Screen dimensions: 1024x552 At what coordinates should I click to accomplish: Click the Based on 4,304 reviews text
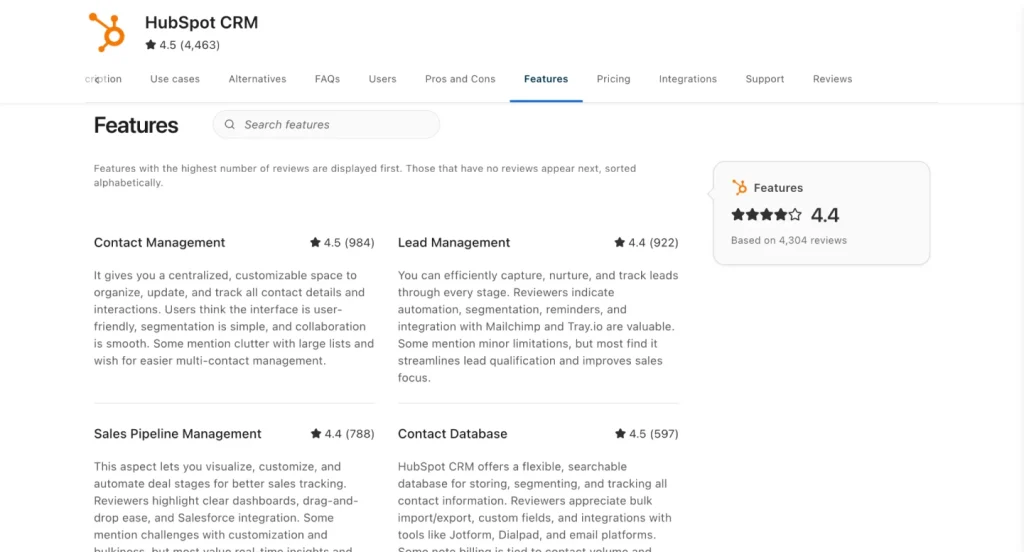click(789, 240)
